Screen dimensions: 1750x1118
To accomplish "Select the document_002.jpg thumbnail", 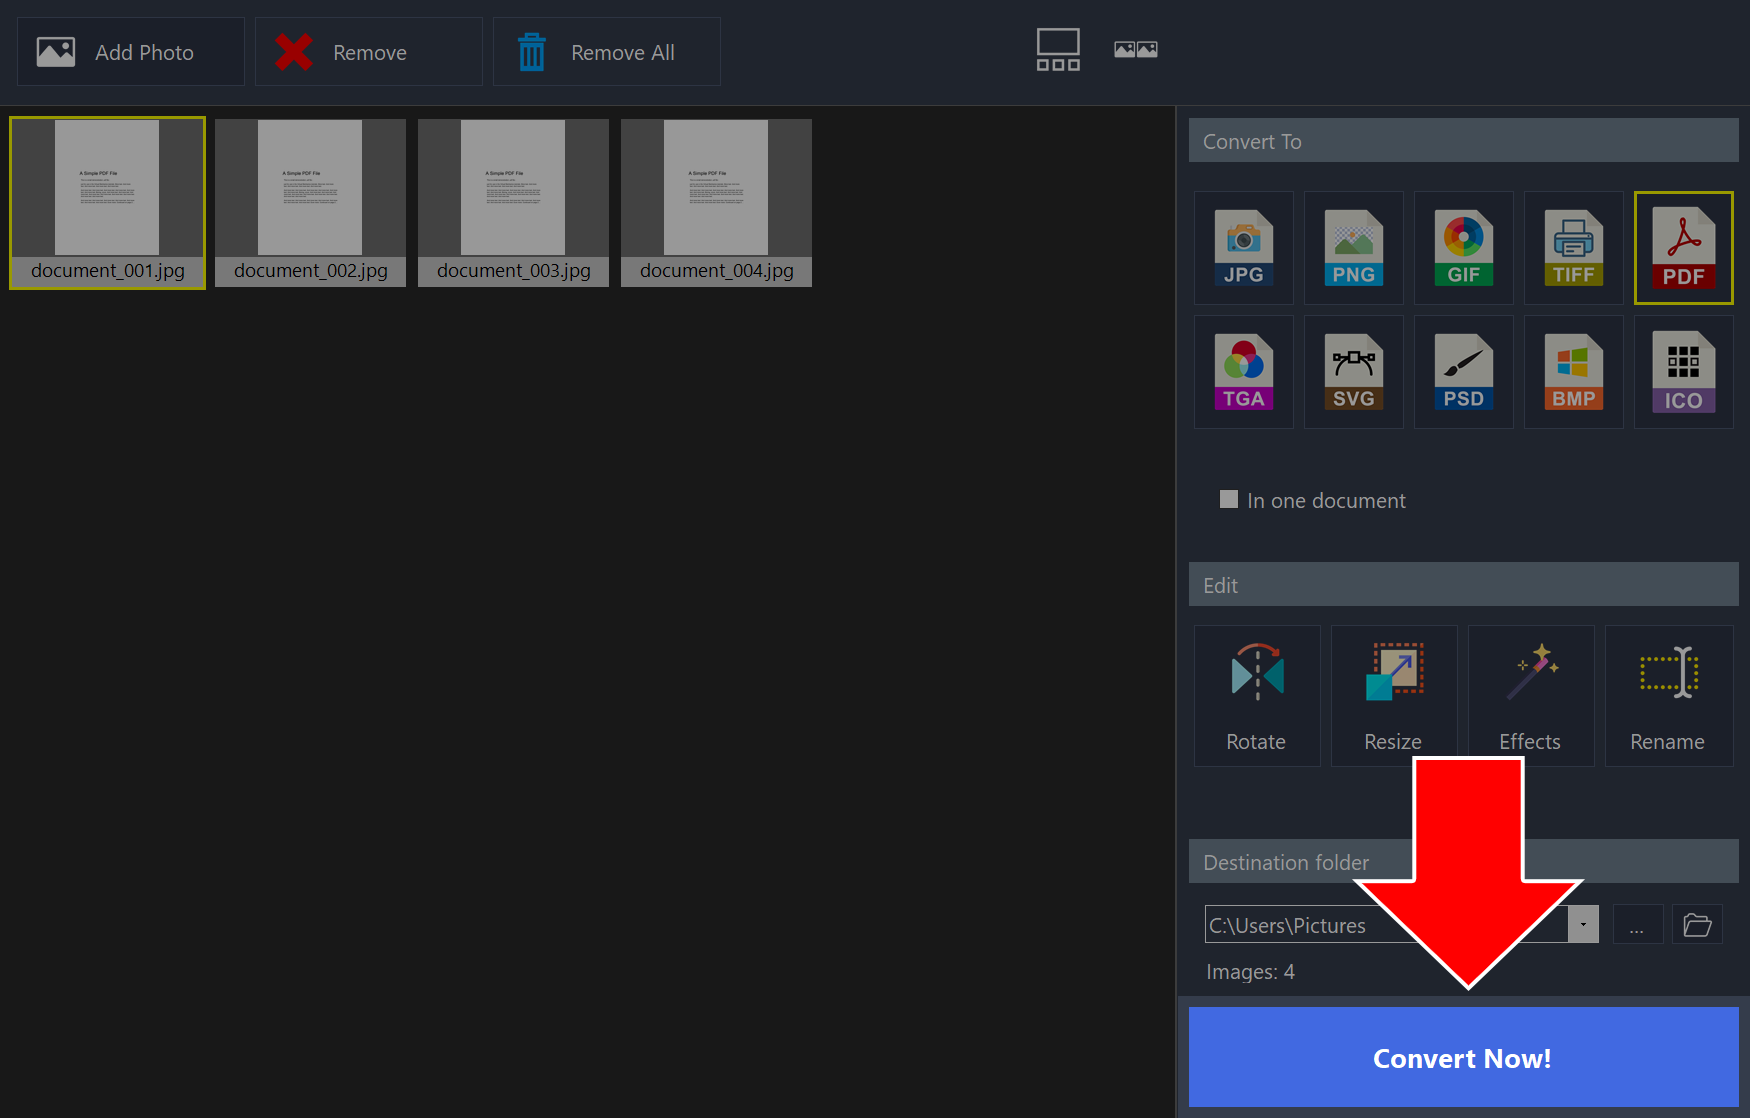I will [x=310, y=203].
